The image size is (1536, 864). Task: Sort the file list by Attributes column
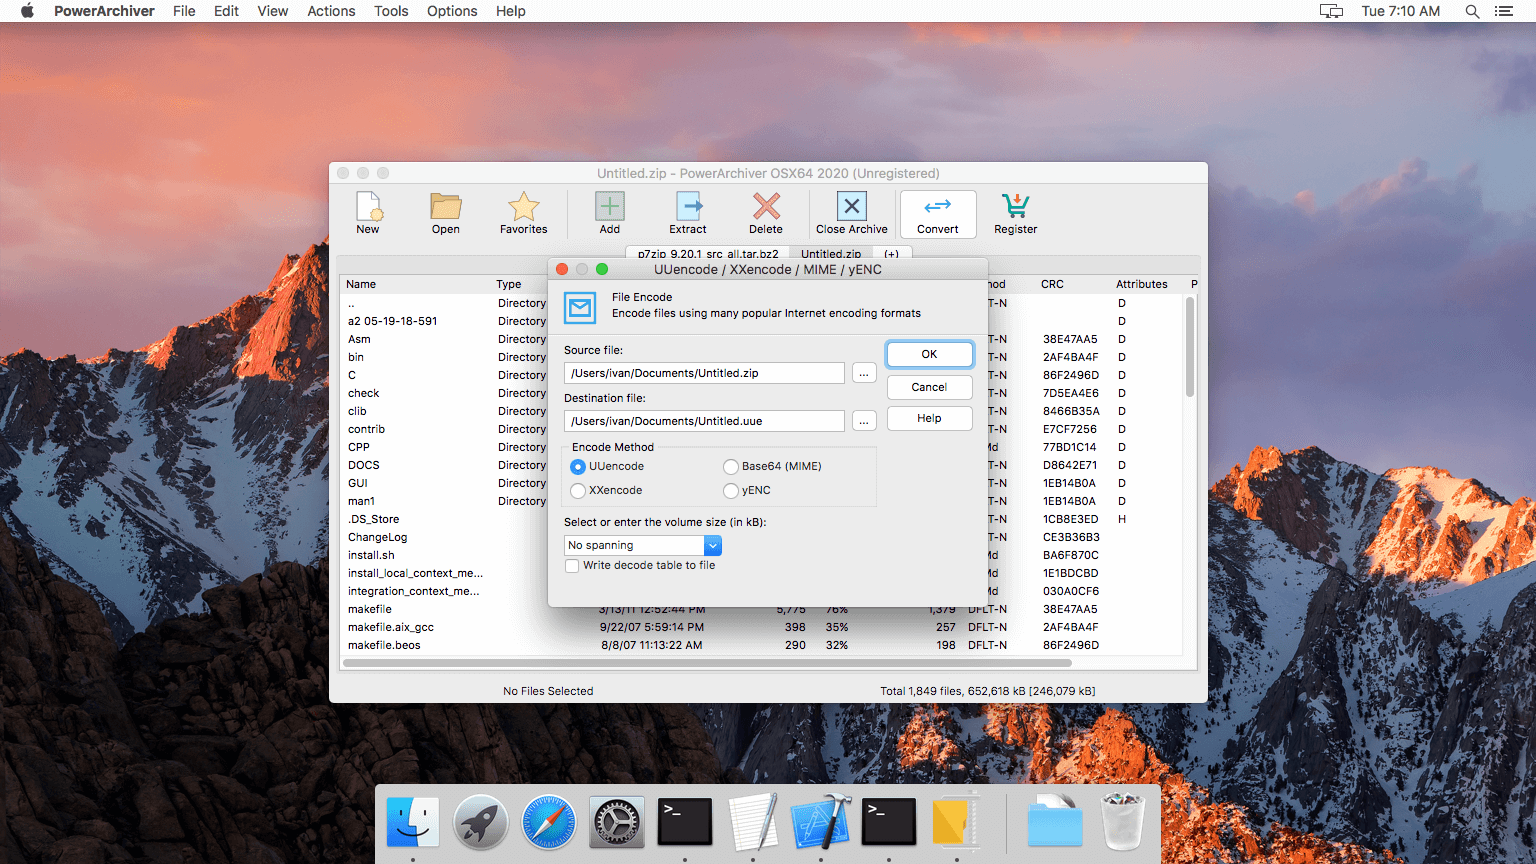1142,284
